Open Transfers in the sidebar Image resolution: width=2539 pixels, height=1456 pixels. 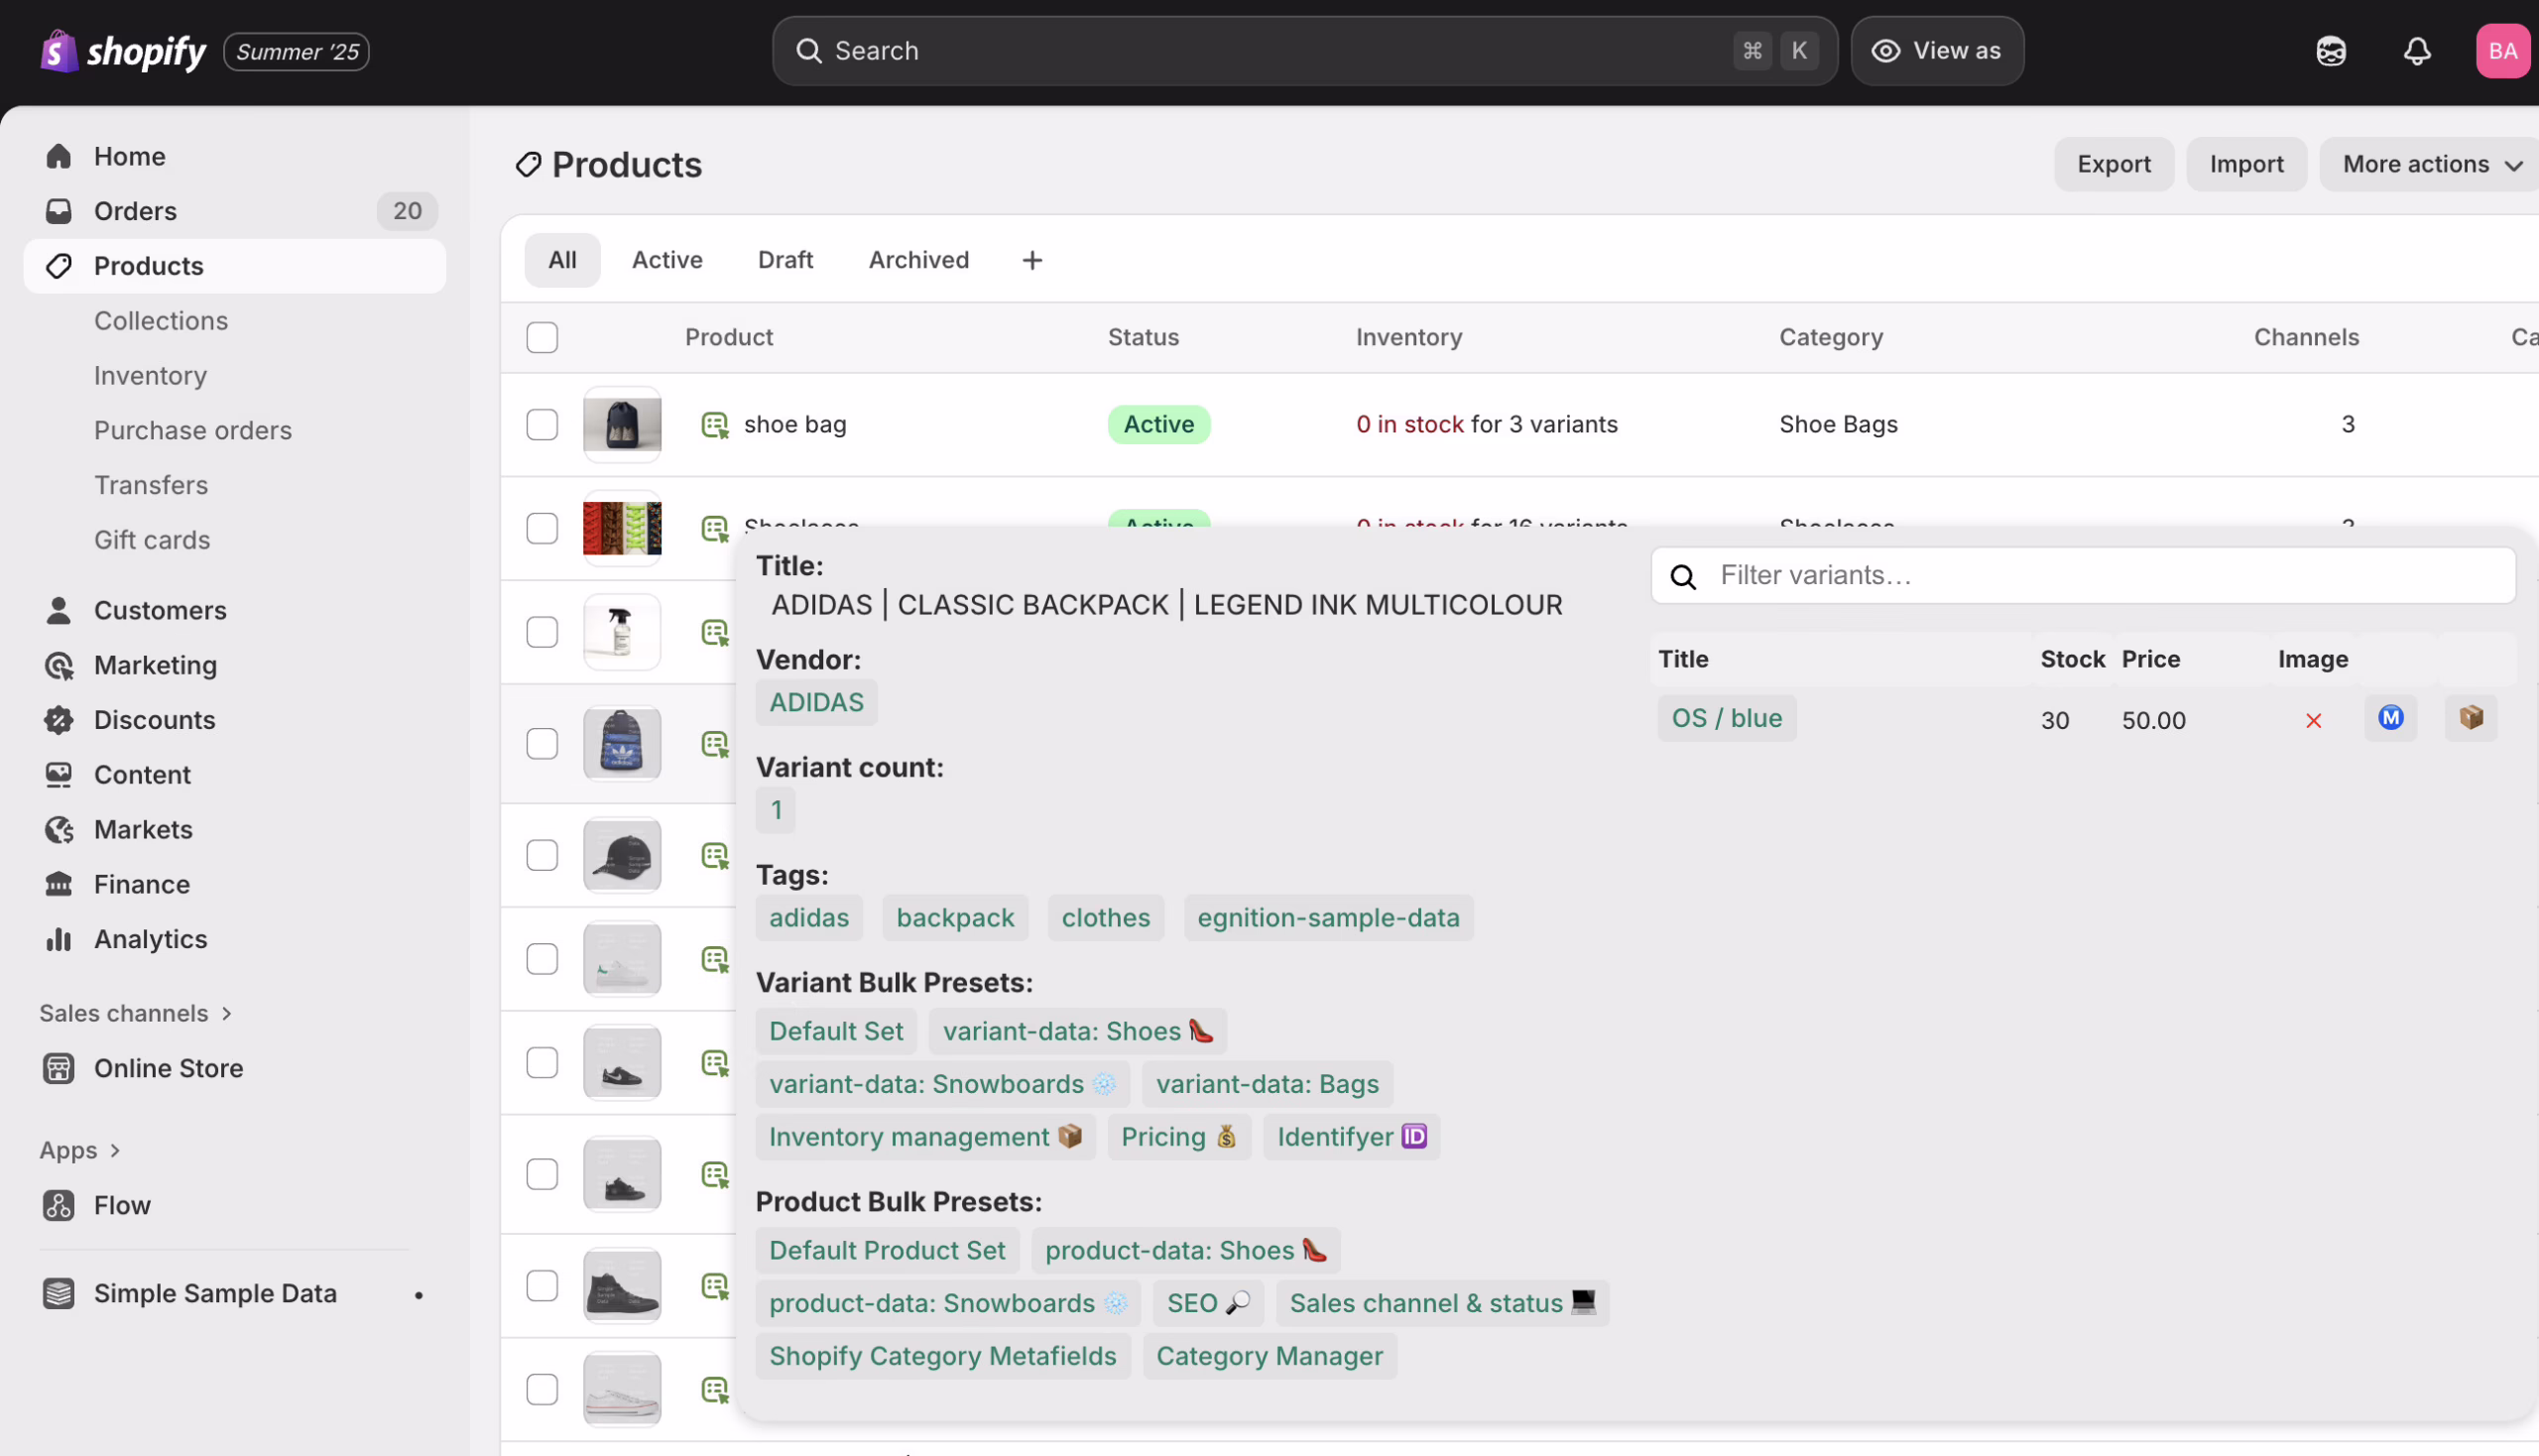coord(151,485)
